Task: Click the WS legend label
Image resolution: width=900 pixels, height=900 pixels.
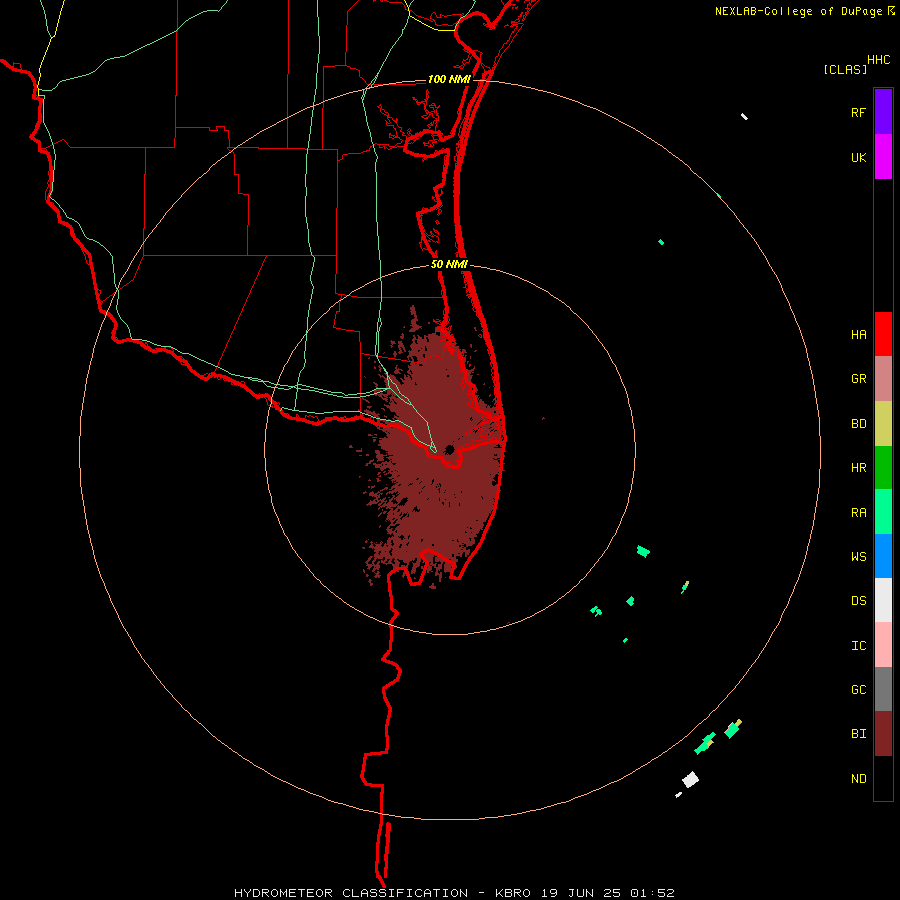Action: 858,556
